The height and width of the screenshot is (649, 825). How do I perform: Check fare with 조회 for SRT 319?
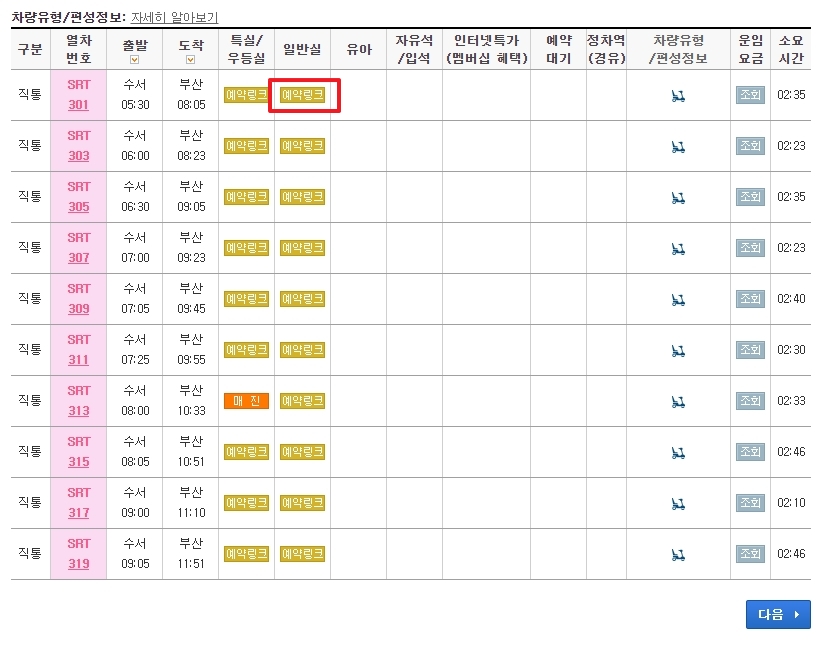click(x=750, y=554)
